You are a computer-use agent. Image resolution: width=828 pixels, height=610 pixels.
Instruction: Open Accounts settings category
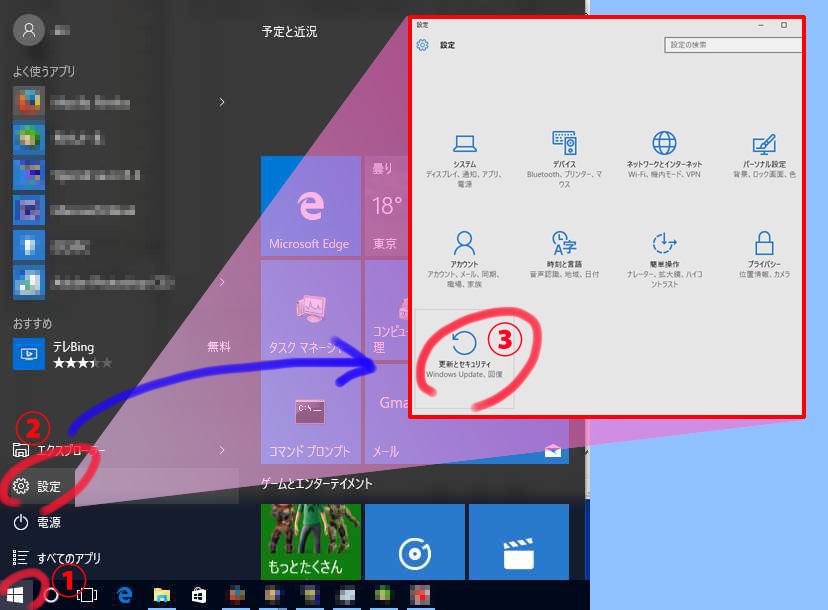(x=464, y=255)
